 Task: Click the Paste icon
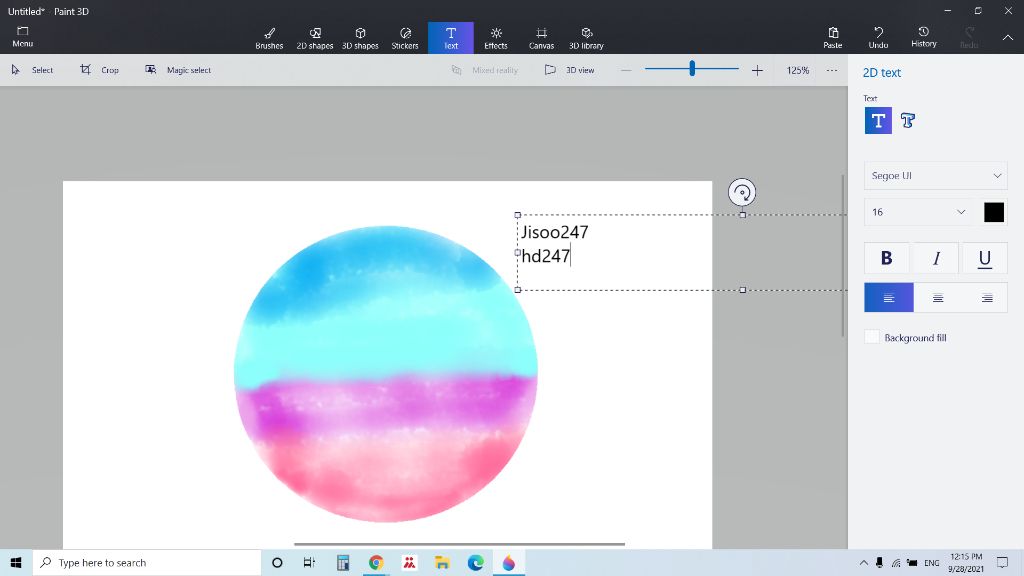pyautogui.click(x=833, y=37)
